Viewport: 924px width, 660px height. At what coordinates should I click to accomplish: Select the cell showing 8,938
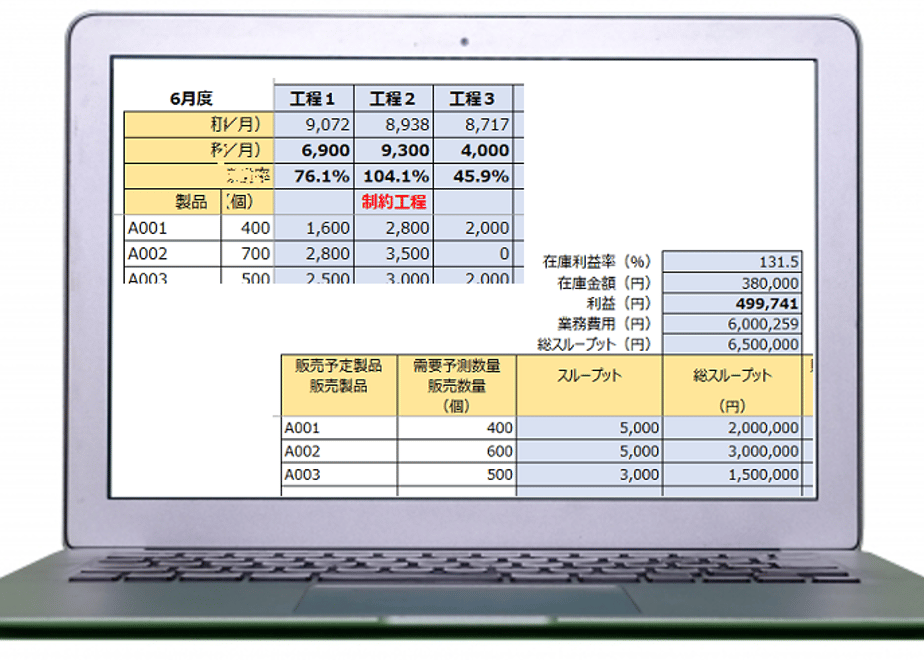point(394,124)
